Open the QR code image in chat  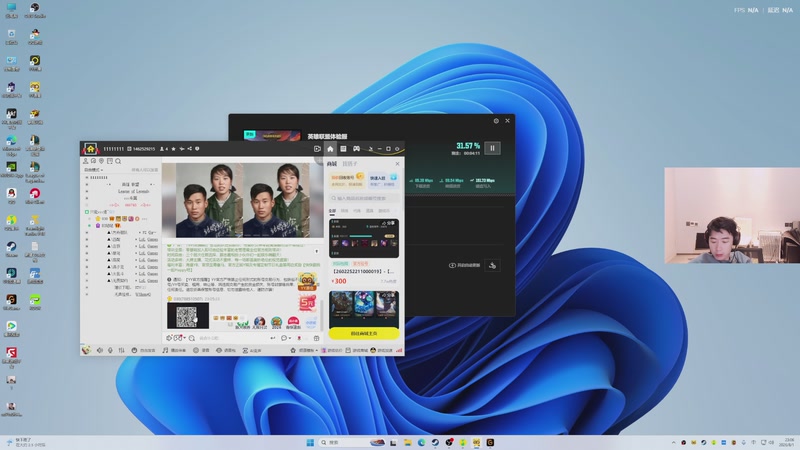pyautogui.click(x=188, y=315)
